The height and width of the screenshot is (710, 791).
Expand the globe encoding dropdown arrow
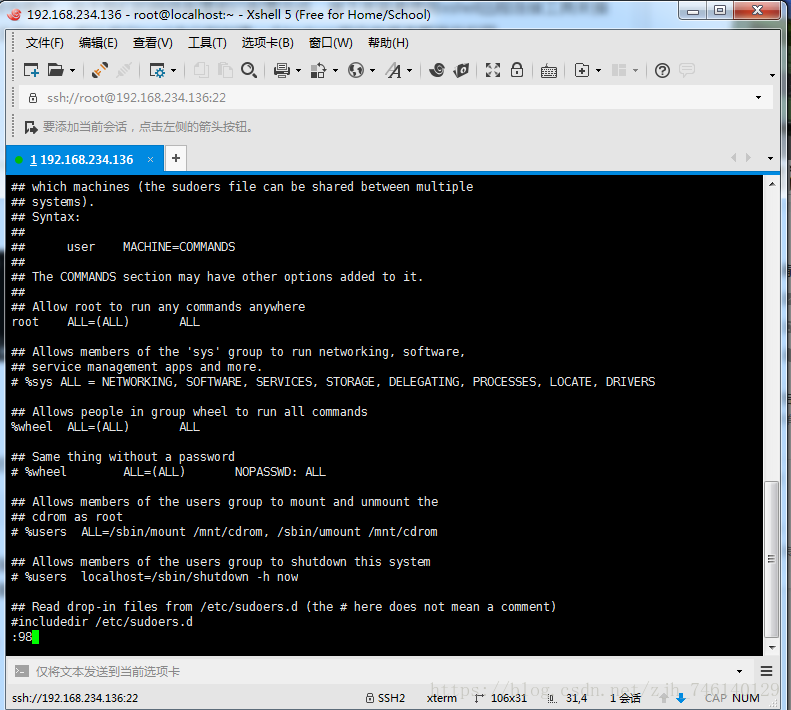[x=373, y=71]
